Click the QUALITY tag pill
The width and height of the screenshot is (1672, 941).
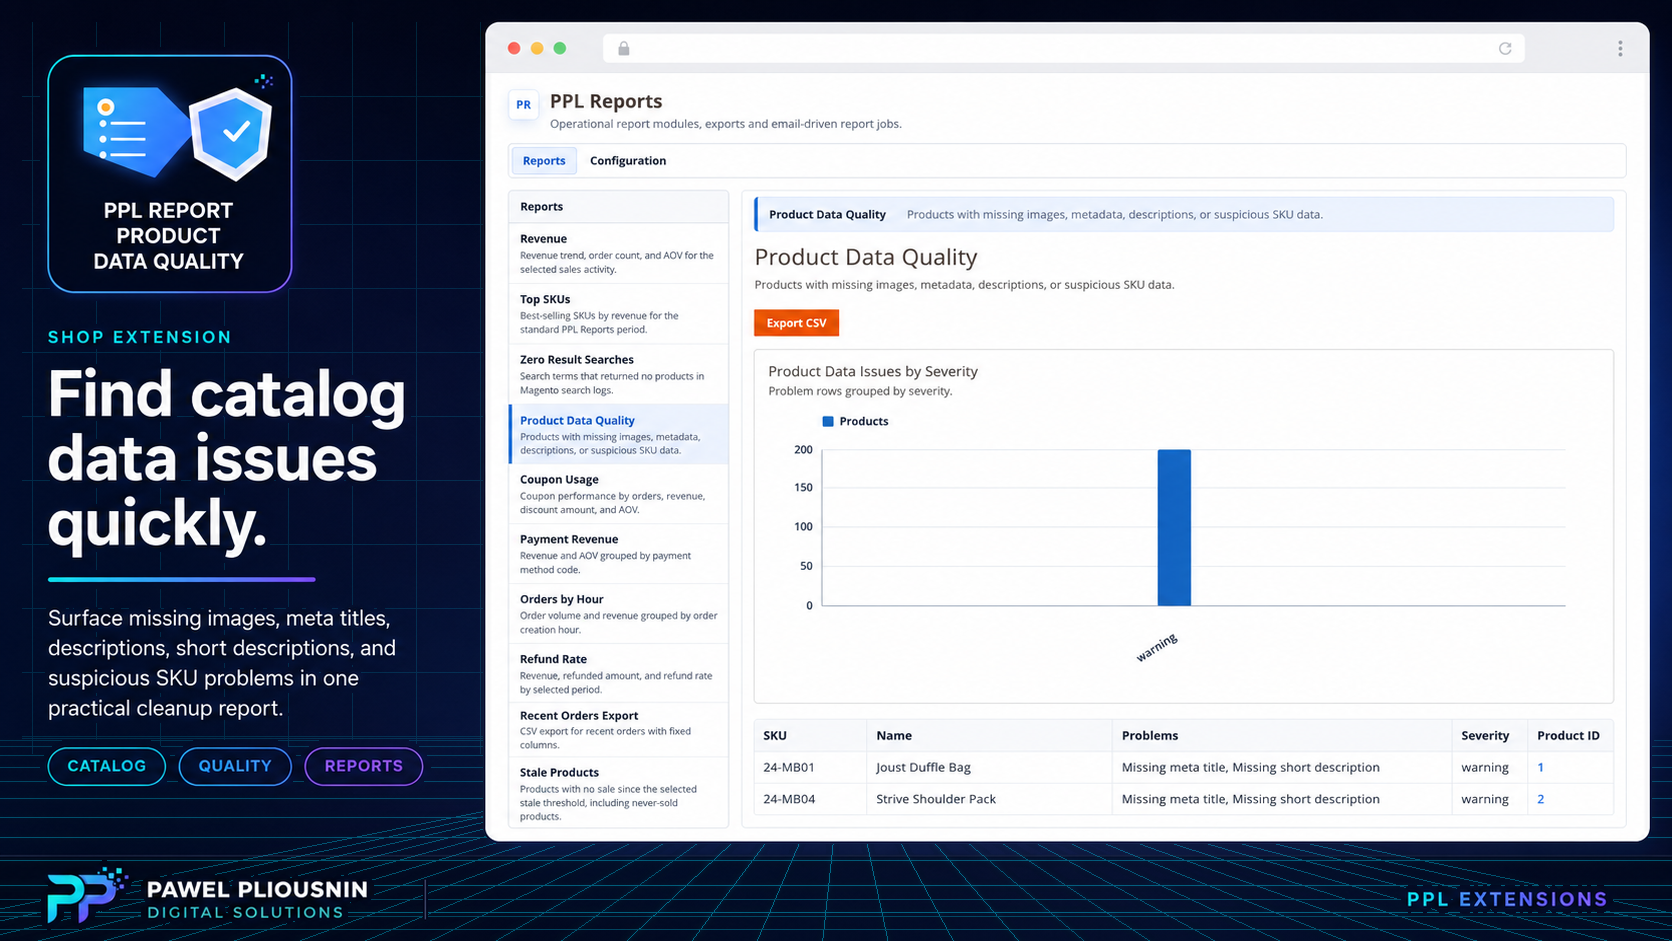point(235,766)
